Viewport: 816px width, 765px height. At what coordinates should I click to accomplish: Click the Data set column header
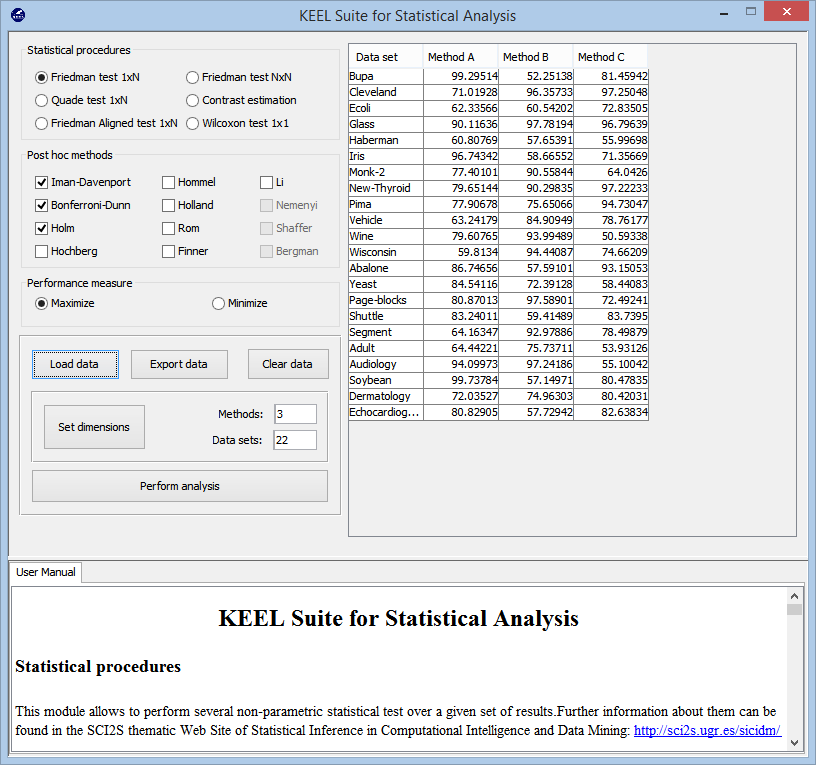(x=386, y=57)
